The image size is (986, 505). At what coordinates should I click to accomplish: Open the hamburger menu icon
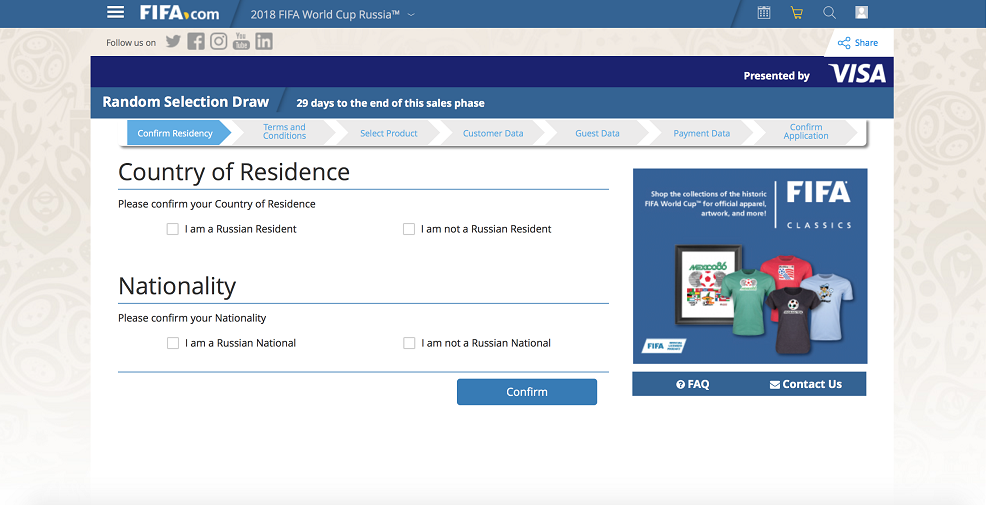[115, 13]
